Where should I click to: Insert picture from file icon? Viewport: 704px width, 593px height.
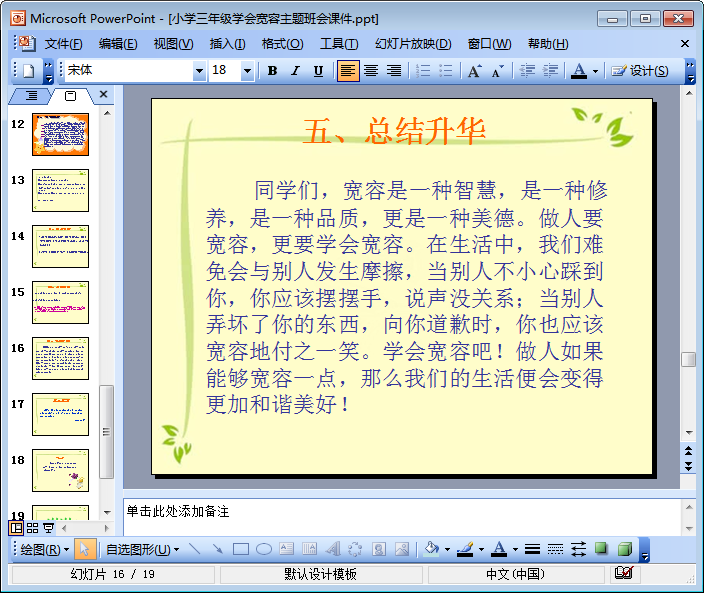pyautogui.click(x=402, y=549)
